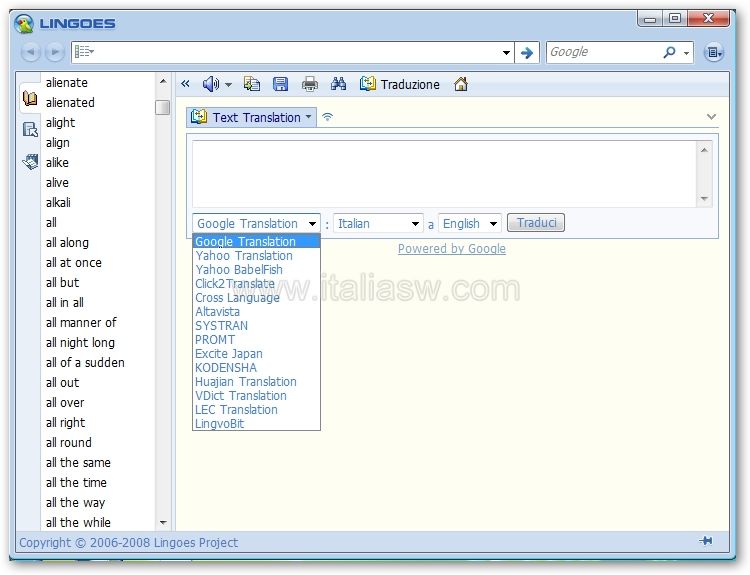Open the main menu icon at top right
Image resolution: width=750 pixels, height=575 pixels.
coord(714,52)
